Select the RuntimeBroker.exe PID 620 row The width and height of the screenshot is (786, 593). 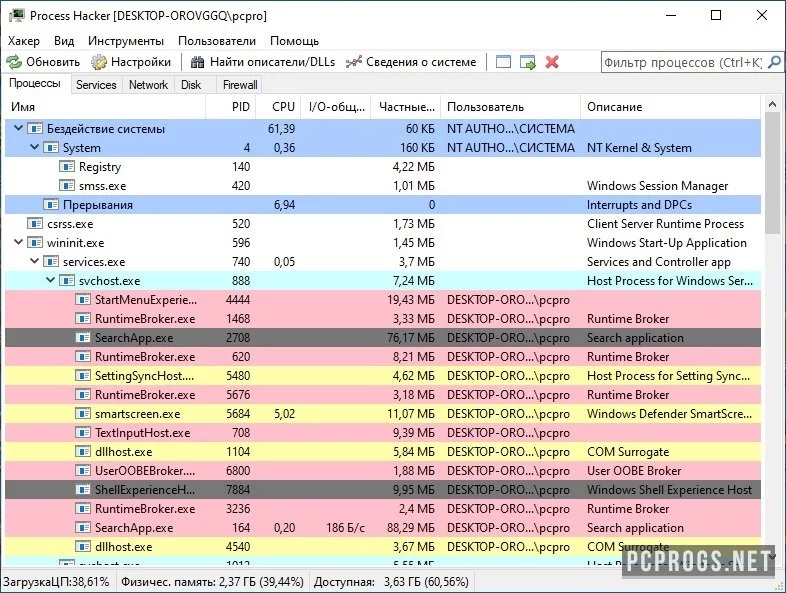(x=383, y=357)
